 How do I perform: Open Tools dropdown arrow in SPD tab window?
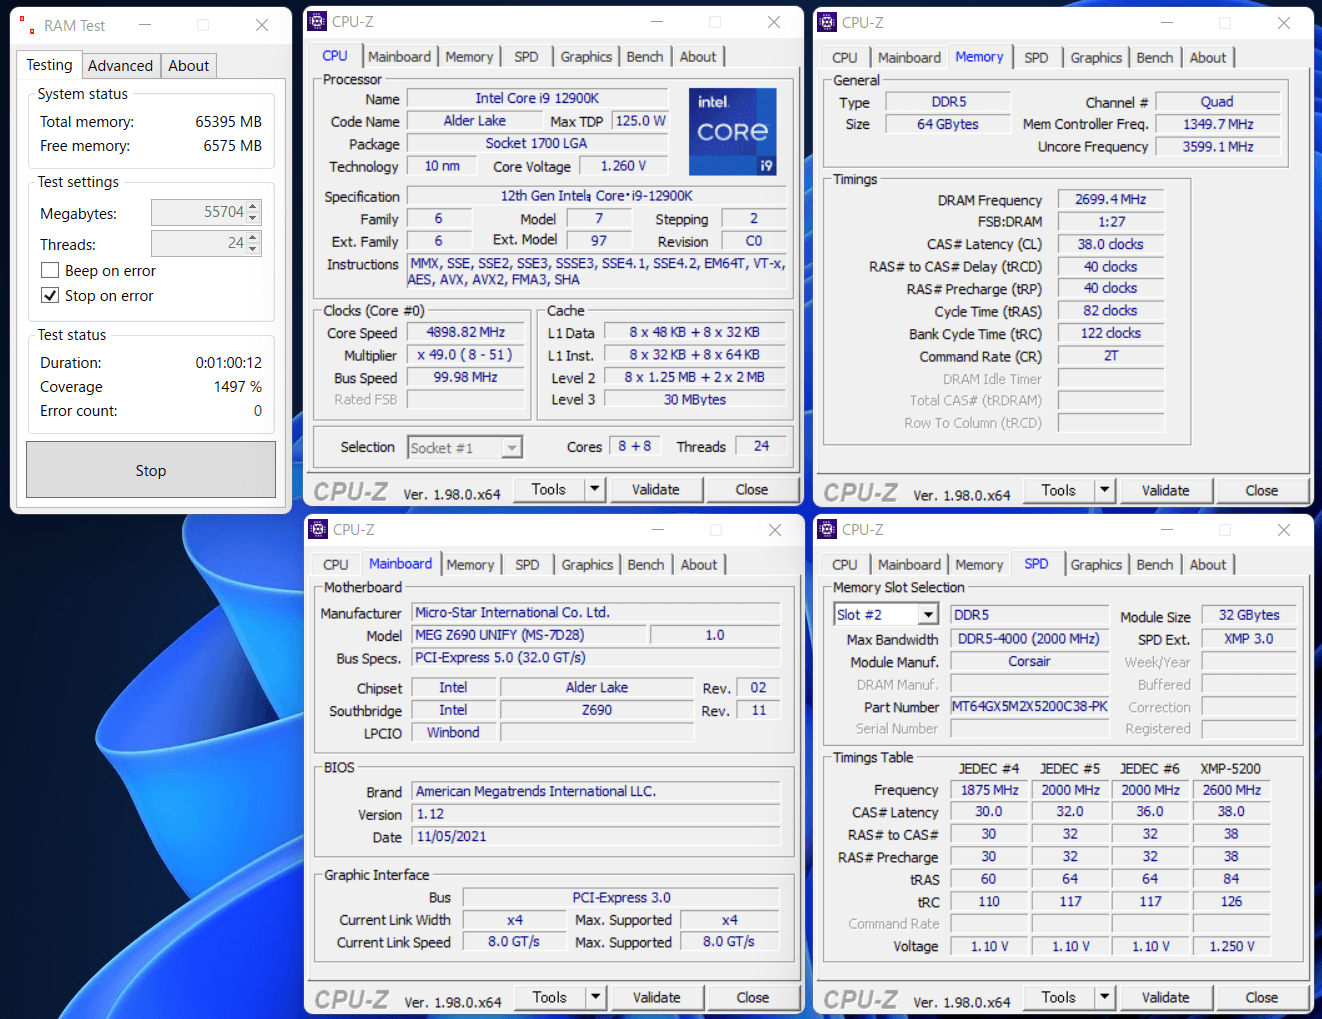point(1105,997)
